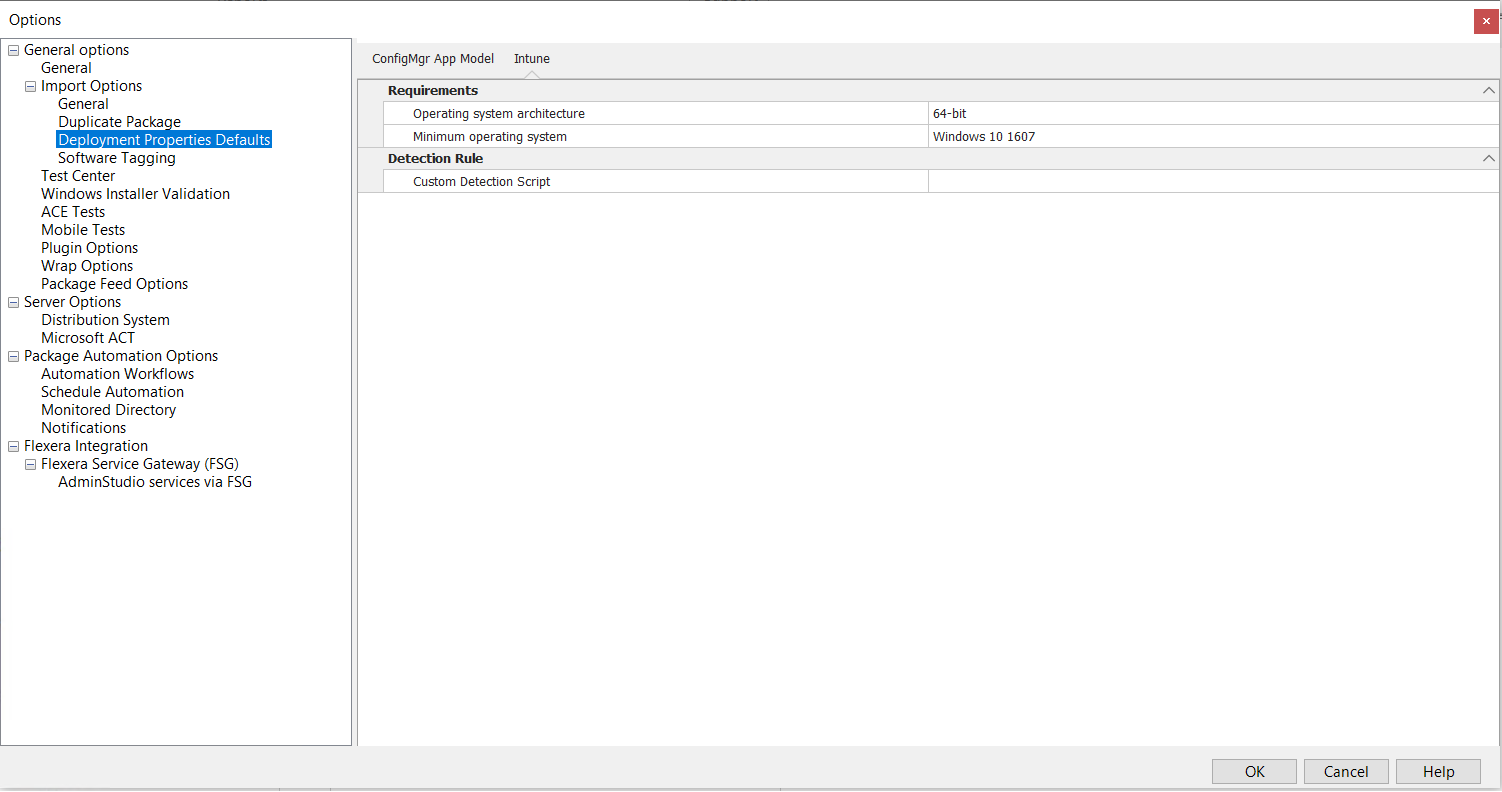The height and width of the screenshot is (792, 1502).
Task: Switch to the Intune tab
Action: tap(531, 58)
